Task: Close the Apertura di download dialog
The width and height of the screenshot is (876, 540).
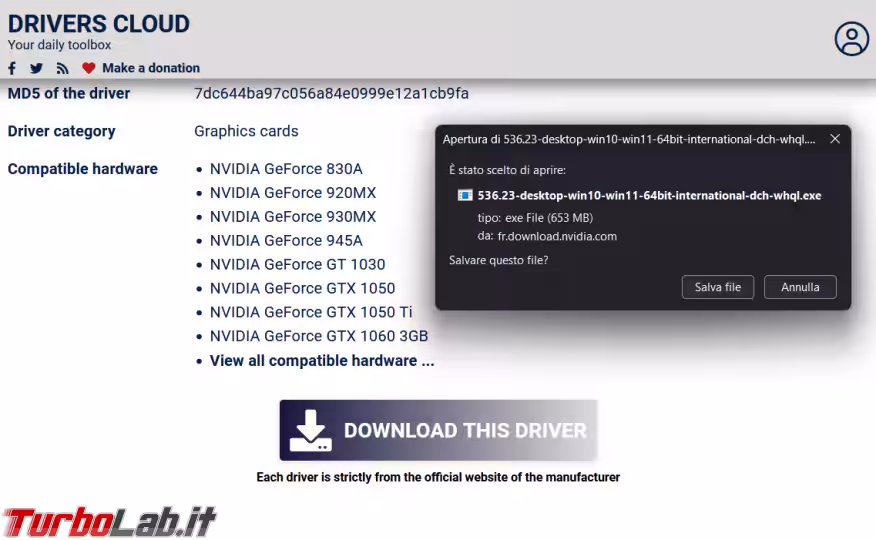Action: tap(835, 138)
